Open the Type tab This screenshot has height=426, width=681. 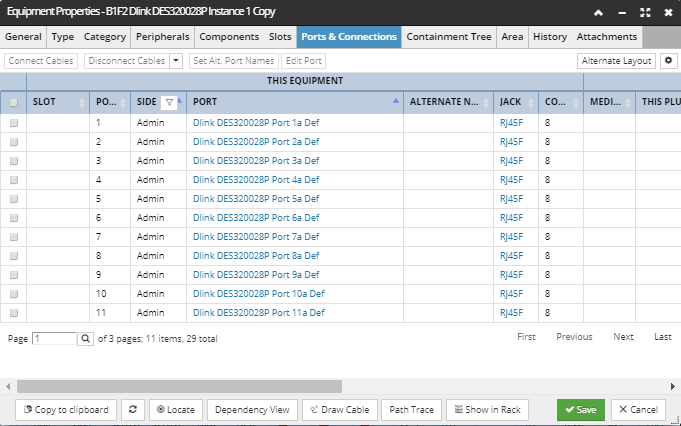(63, 37)
